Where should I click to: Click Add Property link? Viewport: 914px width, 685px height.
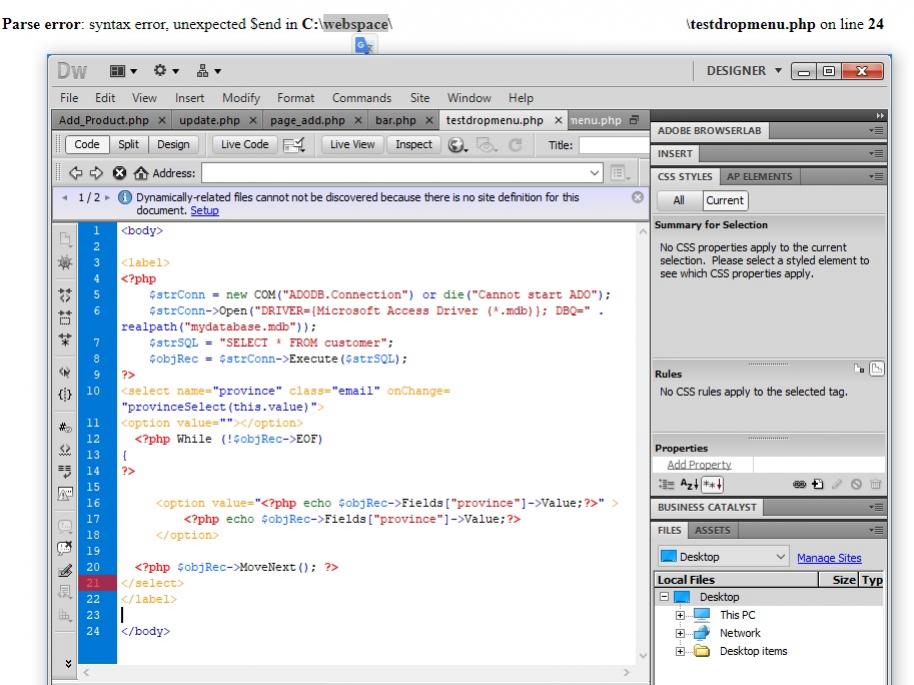pyautogui.click(x=699, y=465)
